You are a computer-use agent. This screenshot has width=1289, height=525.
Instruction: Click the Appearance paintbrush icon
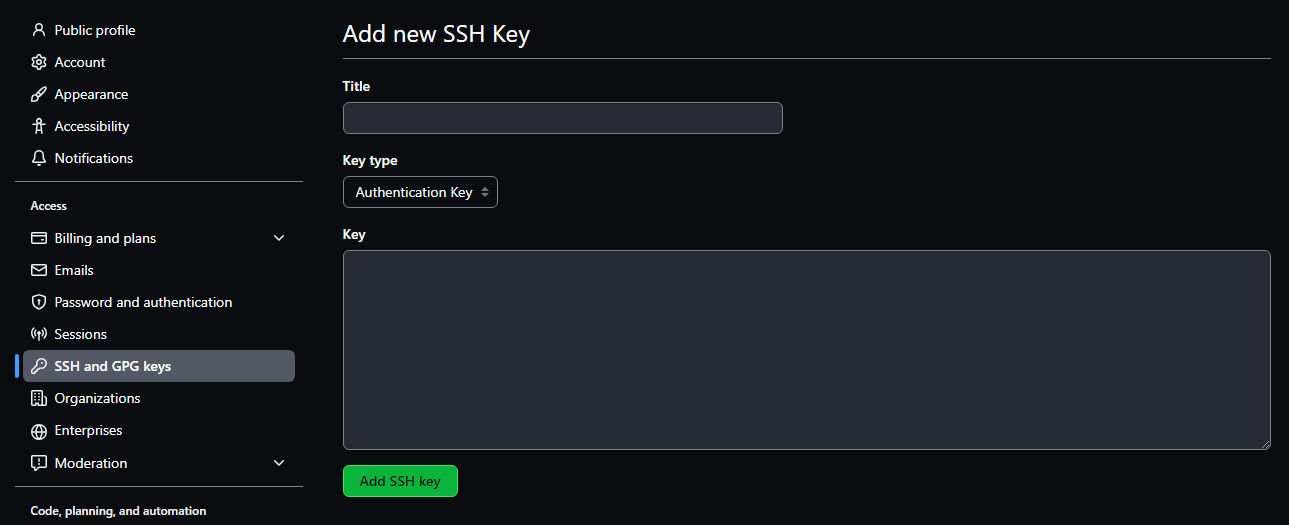(39, 94)
